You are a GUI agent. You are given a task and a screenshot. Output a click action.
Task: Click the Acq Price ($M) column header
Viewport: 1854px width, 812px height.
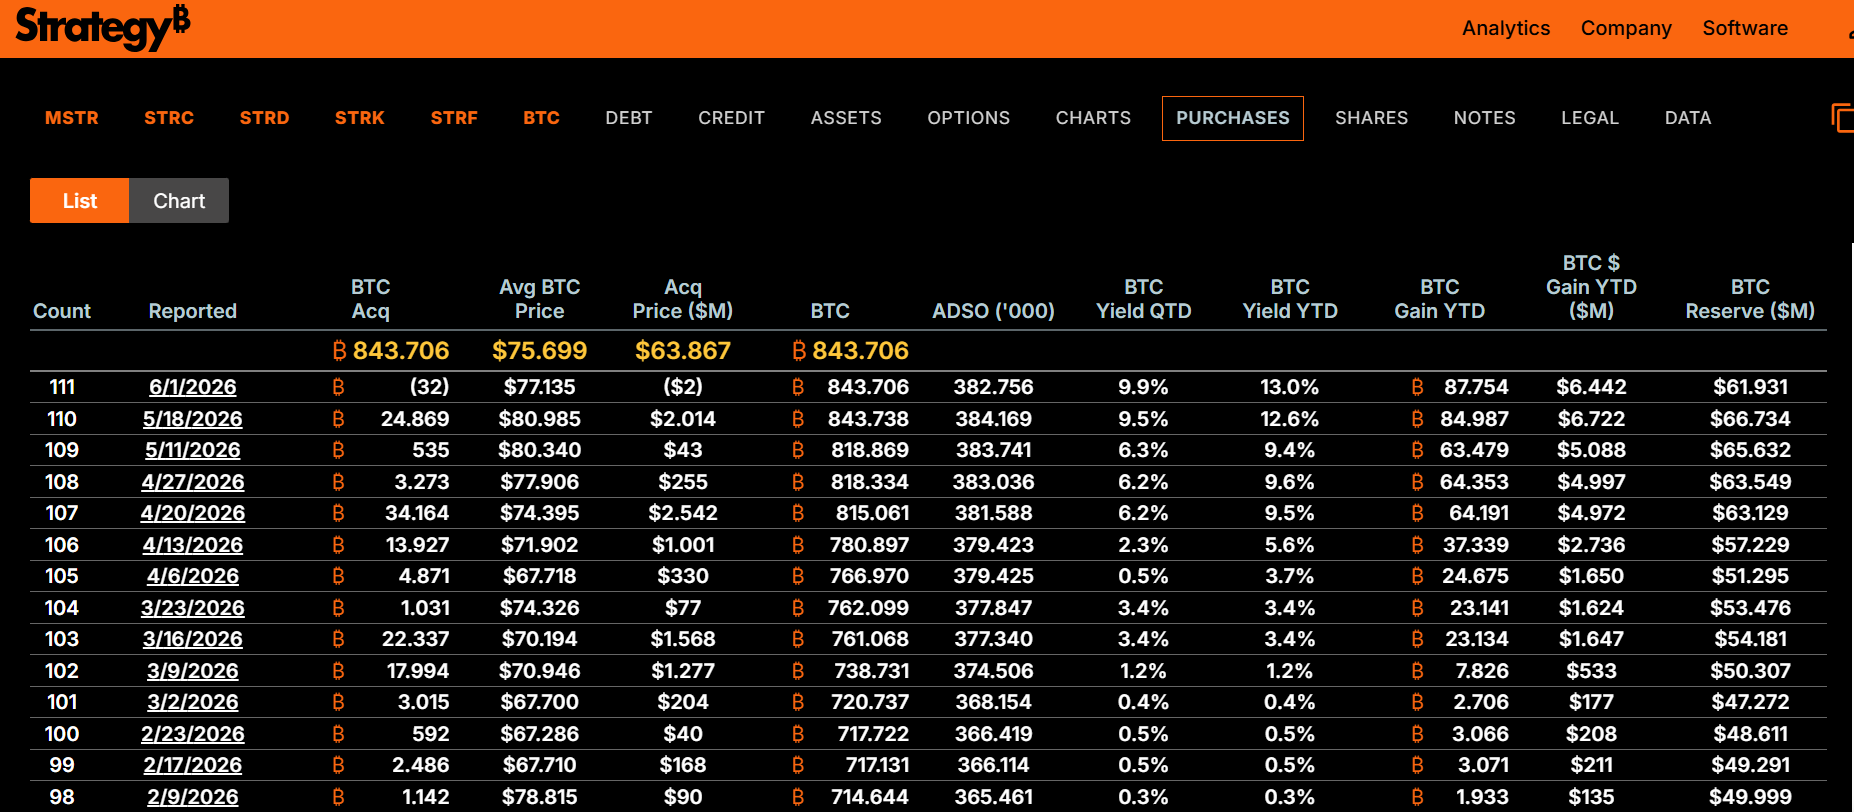pos(683,299)
